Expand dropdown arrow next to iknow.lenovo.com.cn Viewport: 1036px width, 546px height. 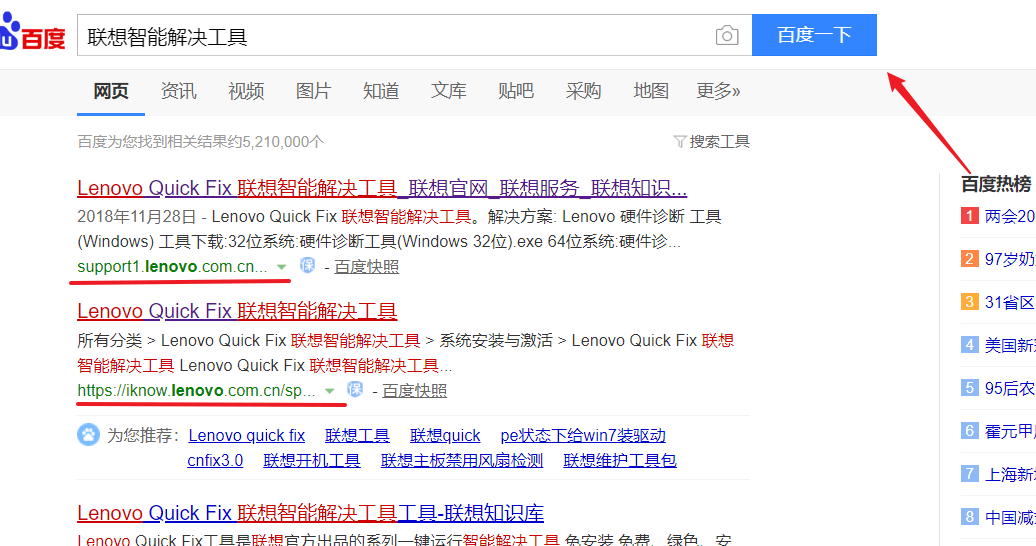(329, 391)
